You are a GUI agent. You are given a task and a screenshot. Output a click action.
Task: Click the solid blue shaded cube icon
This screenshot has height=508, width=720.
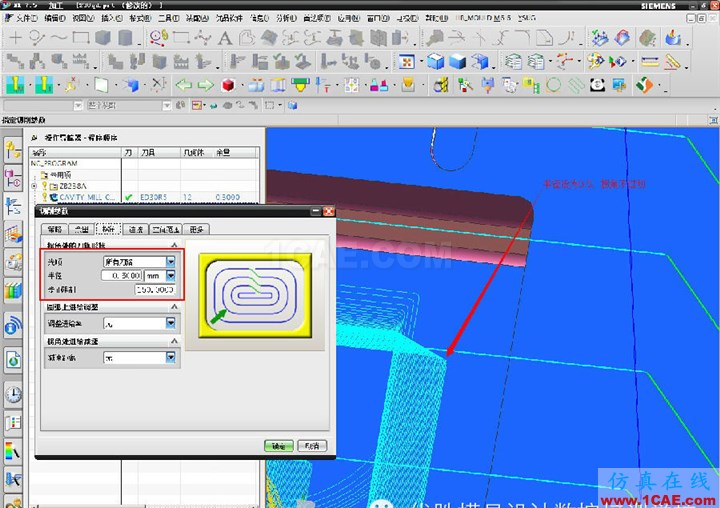[x=457, y=62]
